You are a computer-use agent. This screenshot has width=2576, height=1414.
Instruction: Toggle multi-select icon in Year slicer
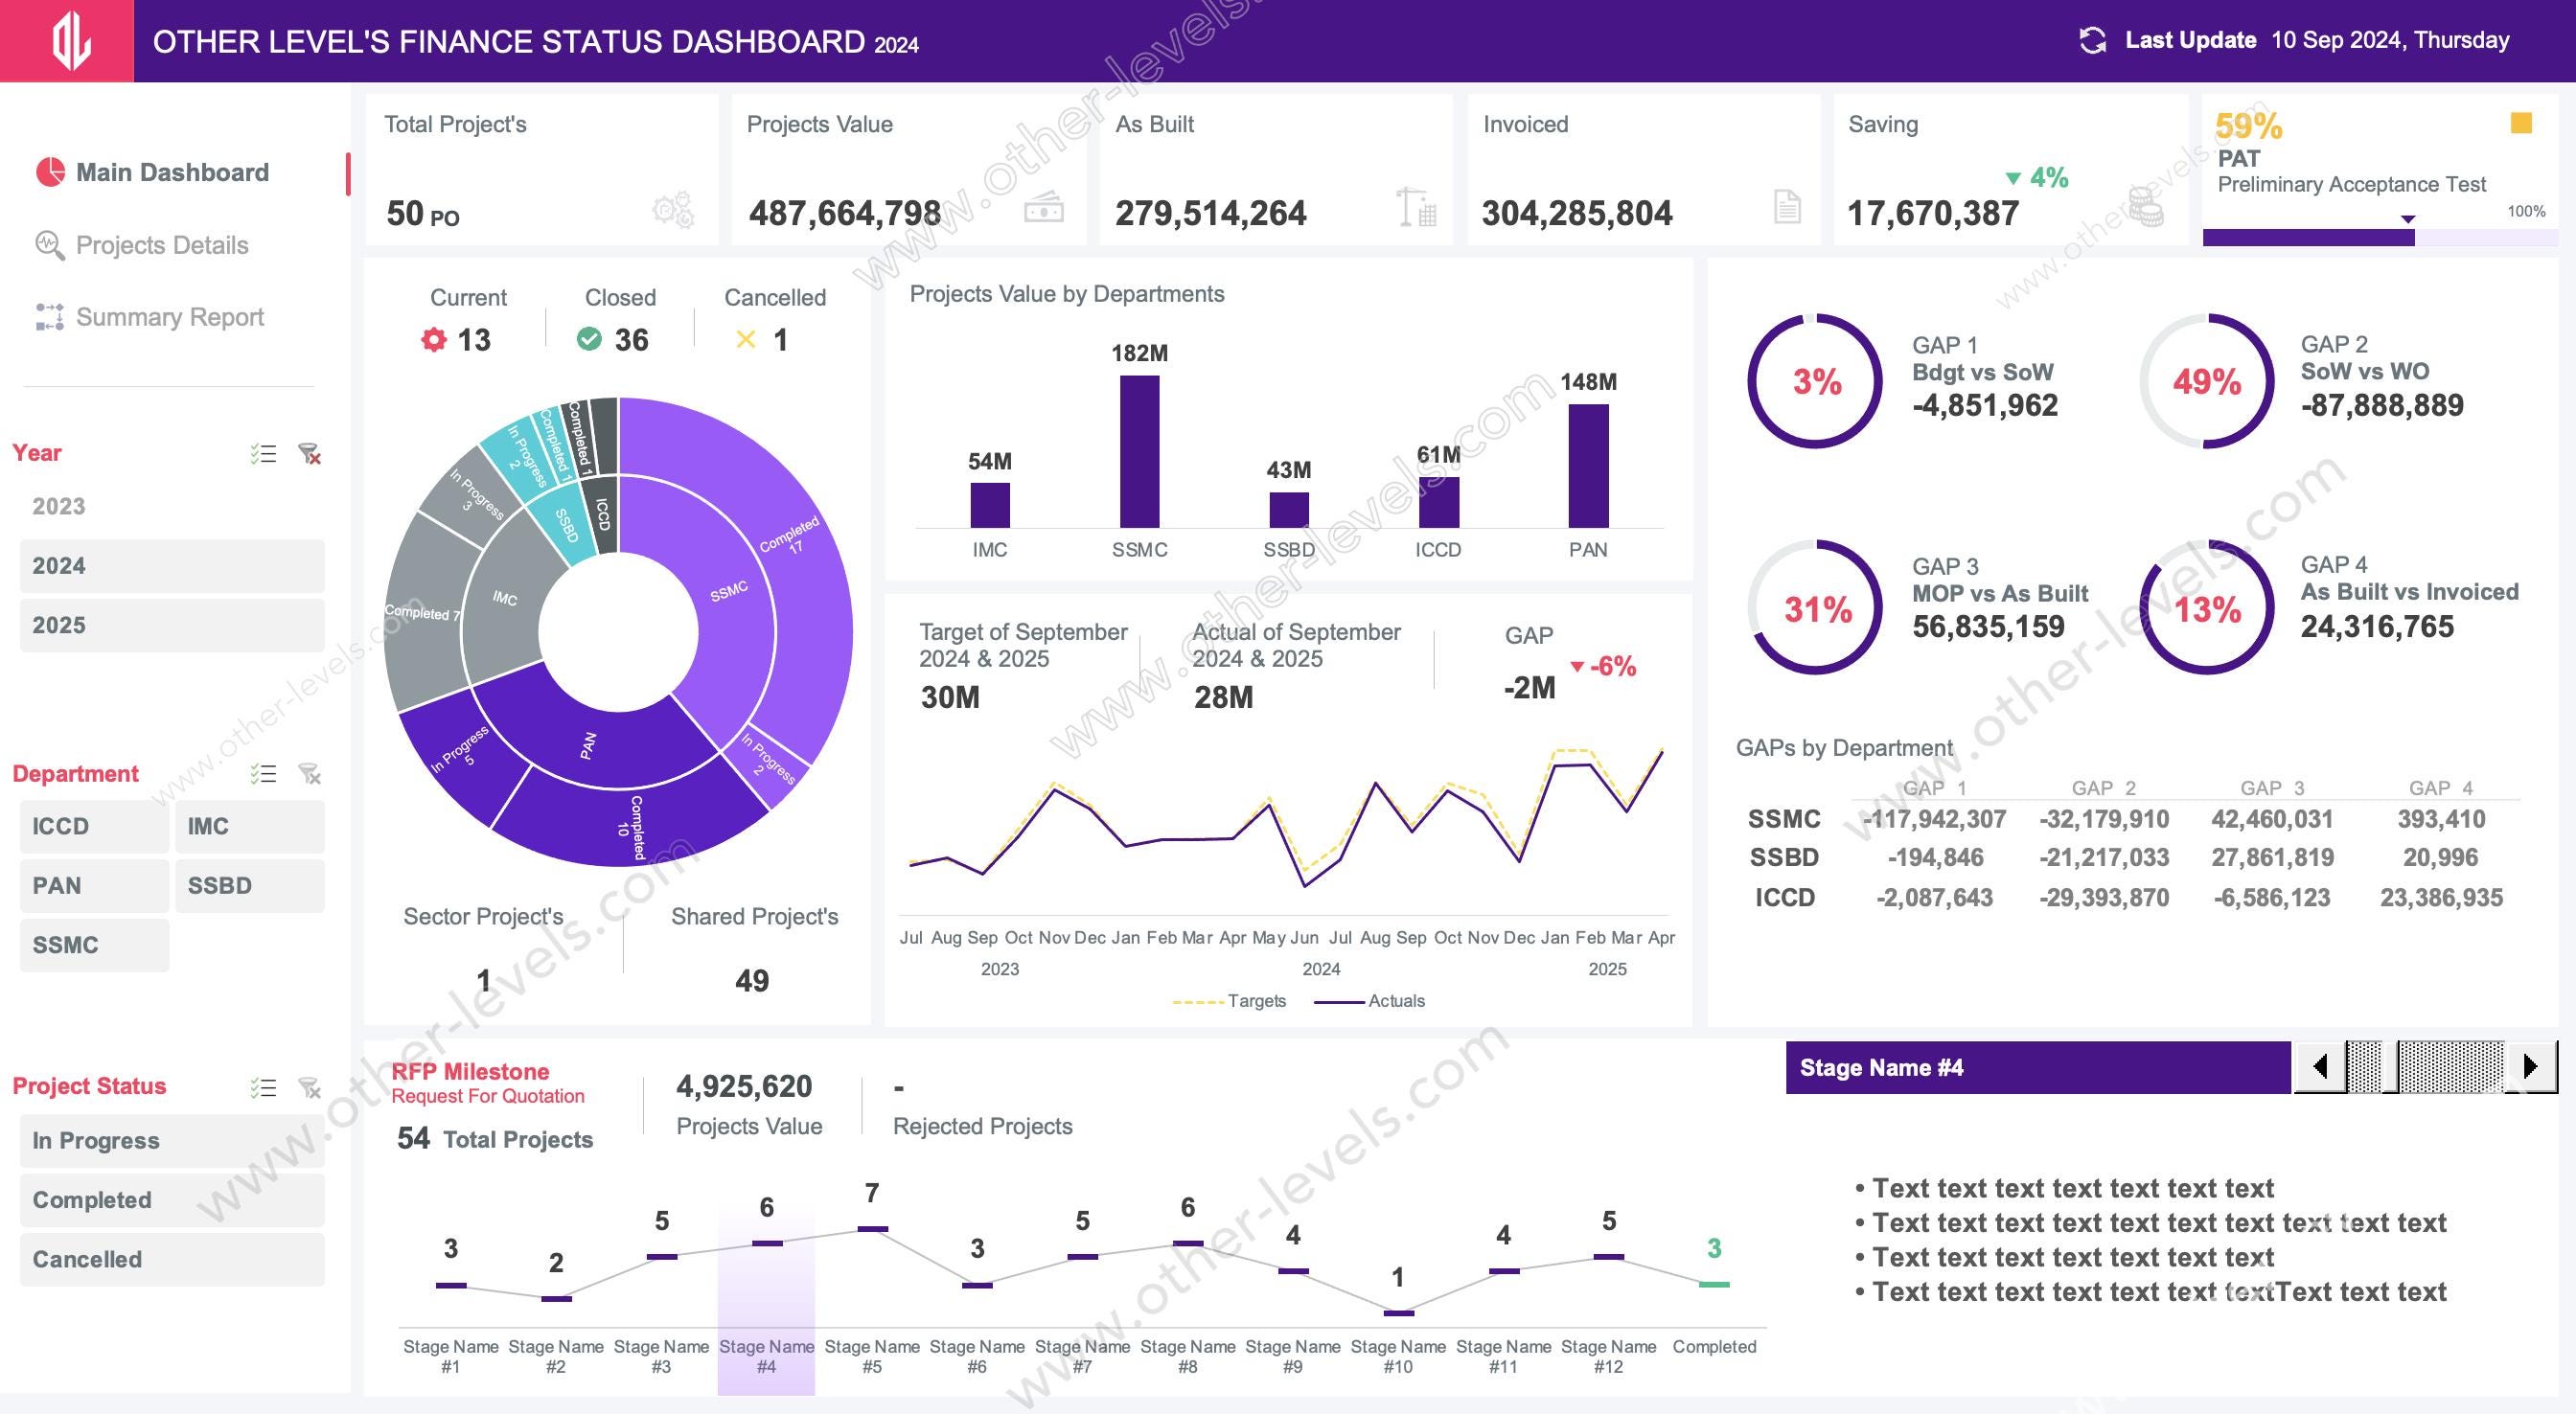point(263,453)
